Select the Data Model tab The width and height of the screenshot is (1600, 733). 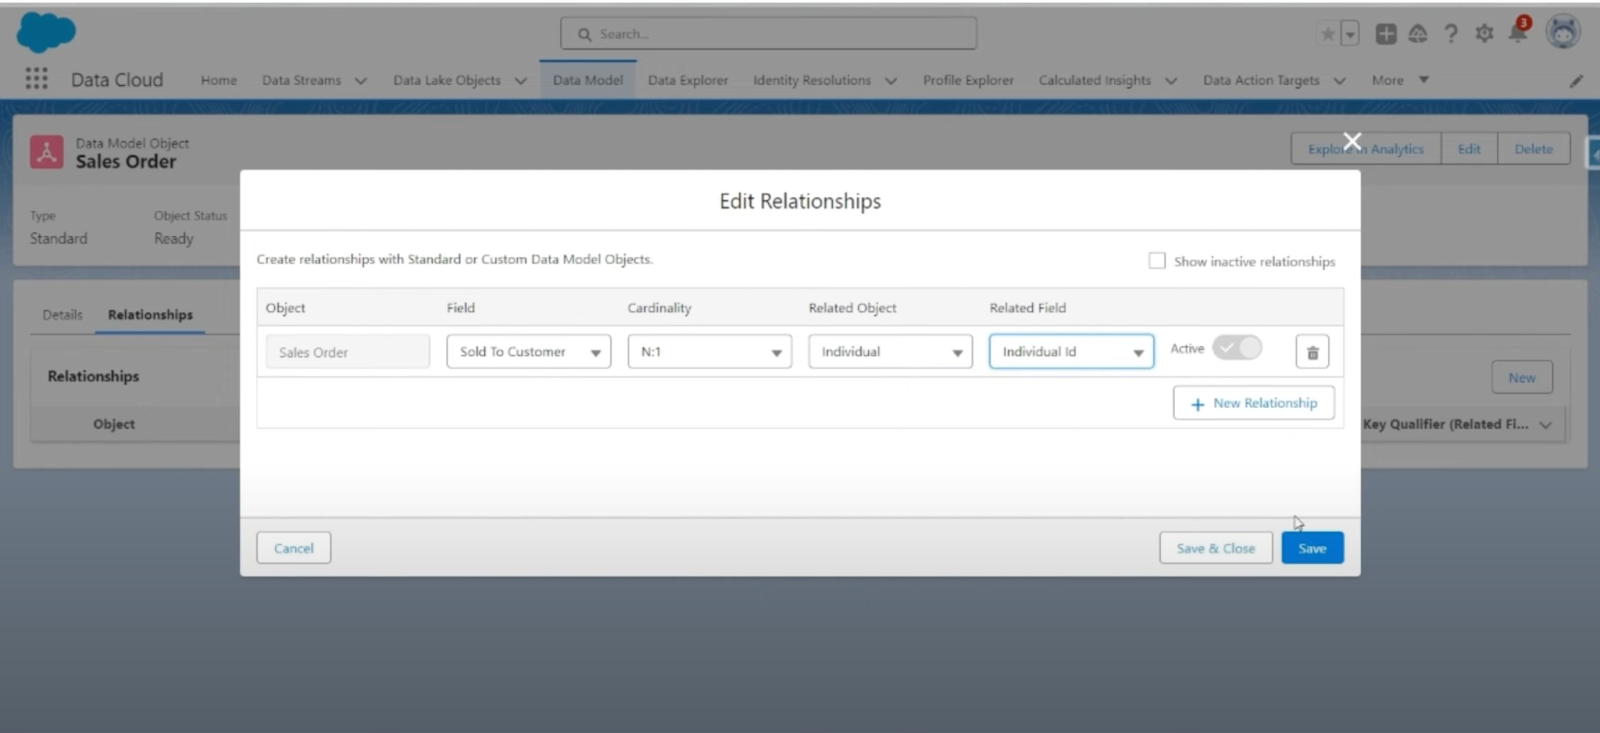588,80
